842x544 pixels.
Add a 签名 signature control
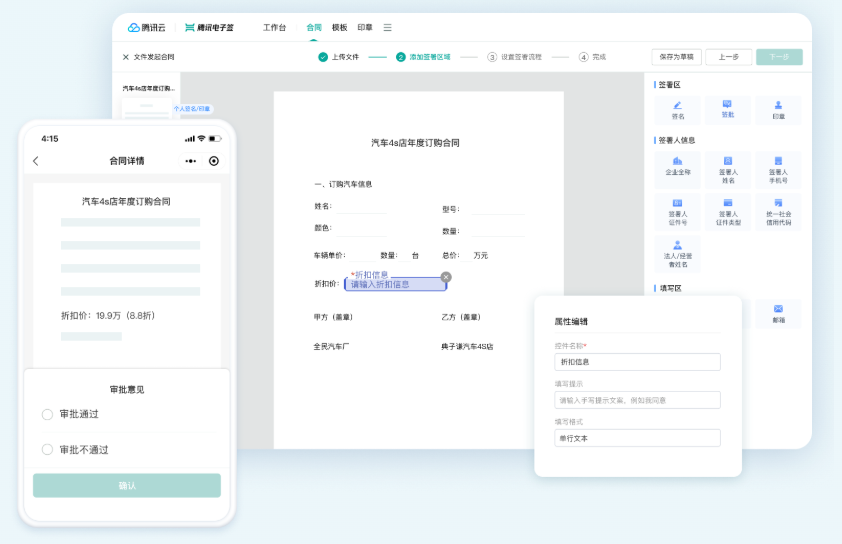point(678,110)
